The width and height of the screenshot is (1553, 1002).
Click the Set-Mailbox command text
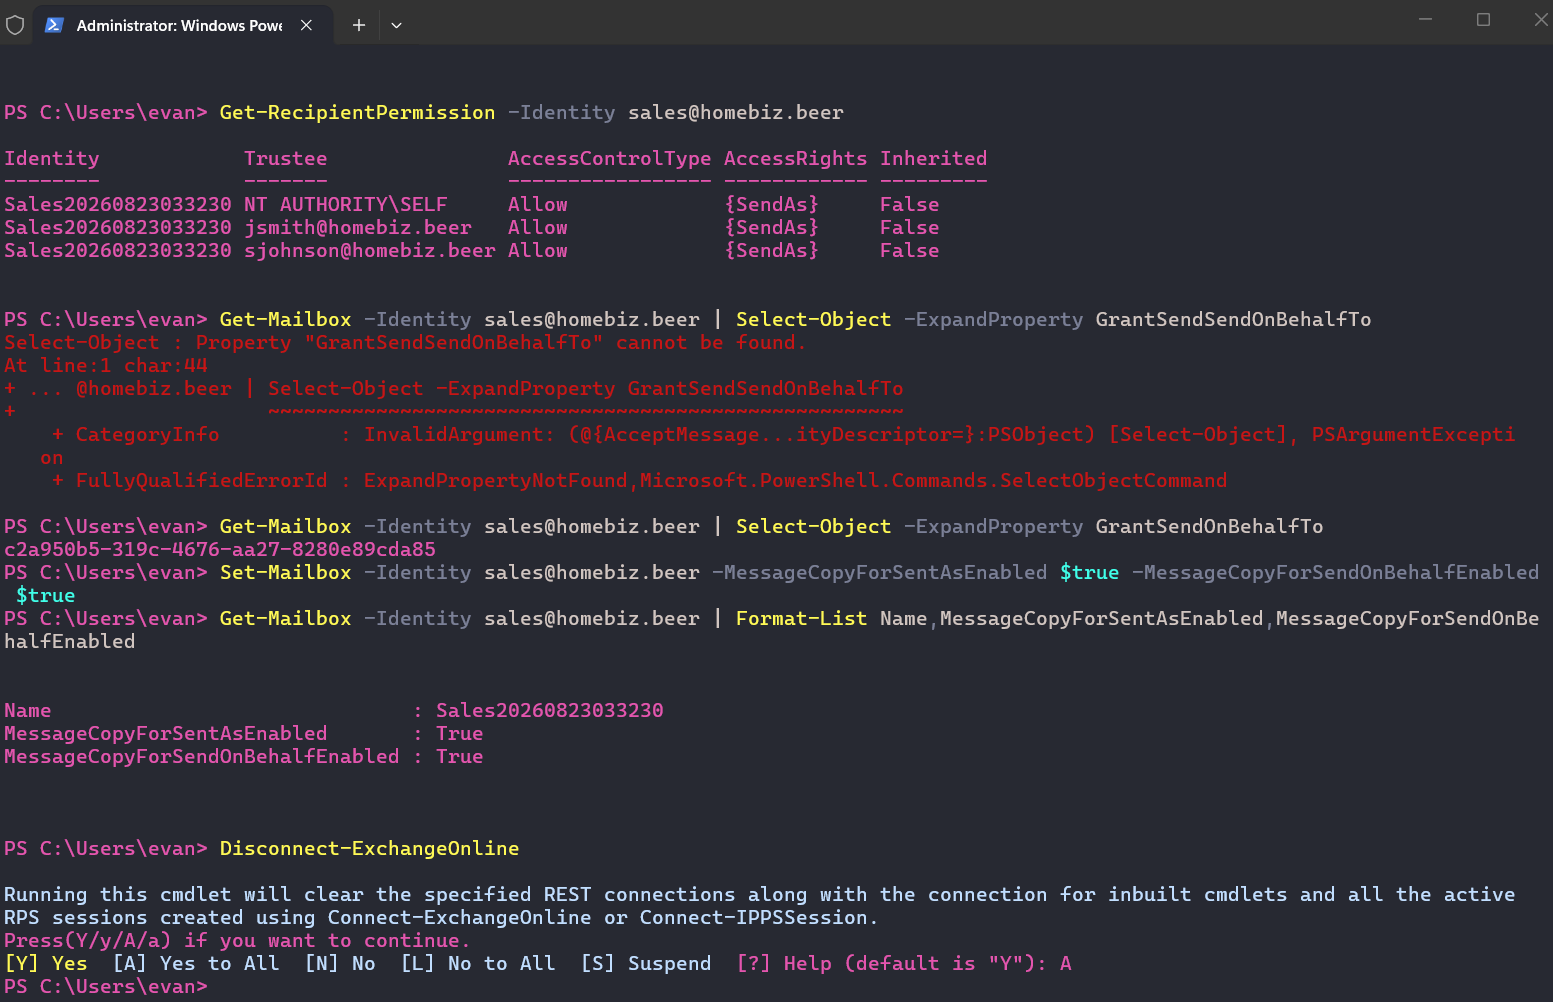286,573
